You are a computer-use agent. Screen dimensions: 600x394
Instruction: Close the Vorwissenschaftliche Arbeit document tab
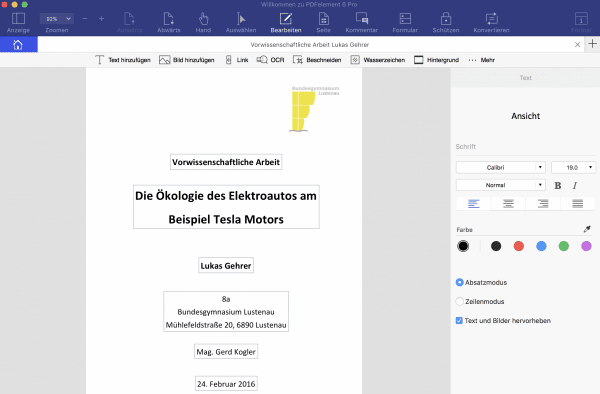(577, 45)
